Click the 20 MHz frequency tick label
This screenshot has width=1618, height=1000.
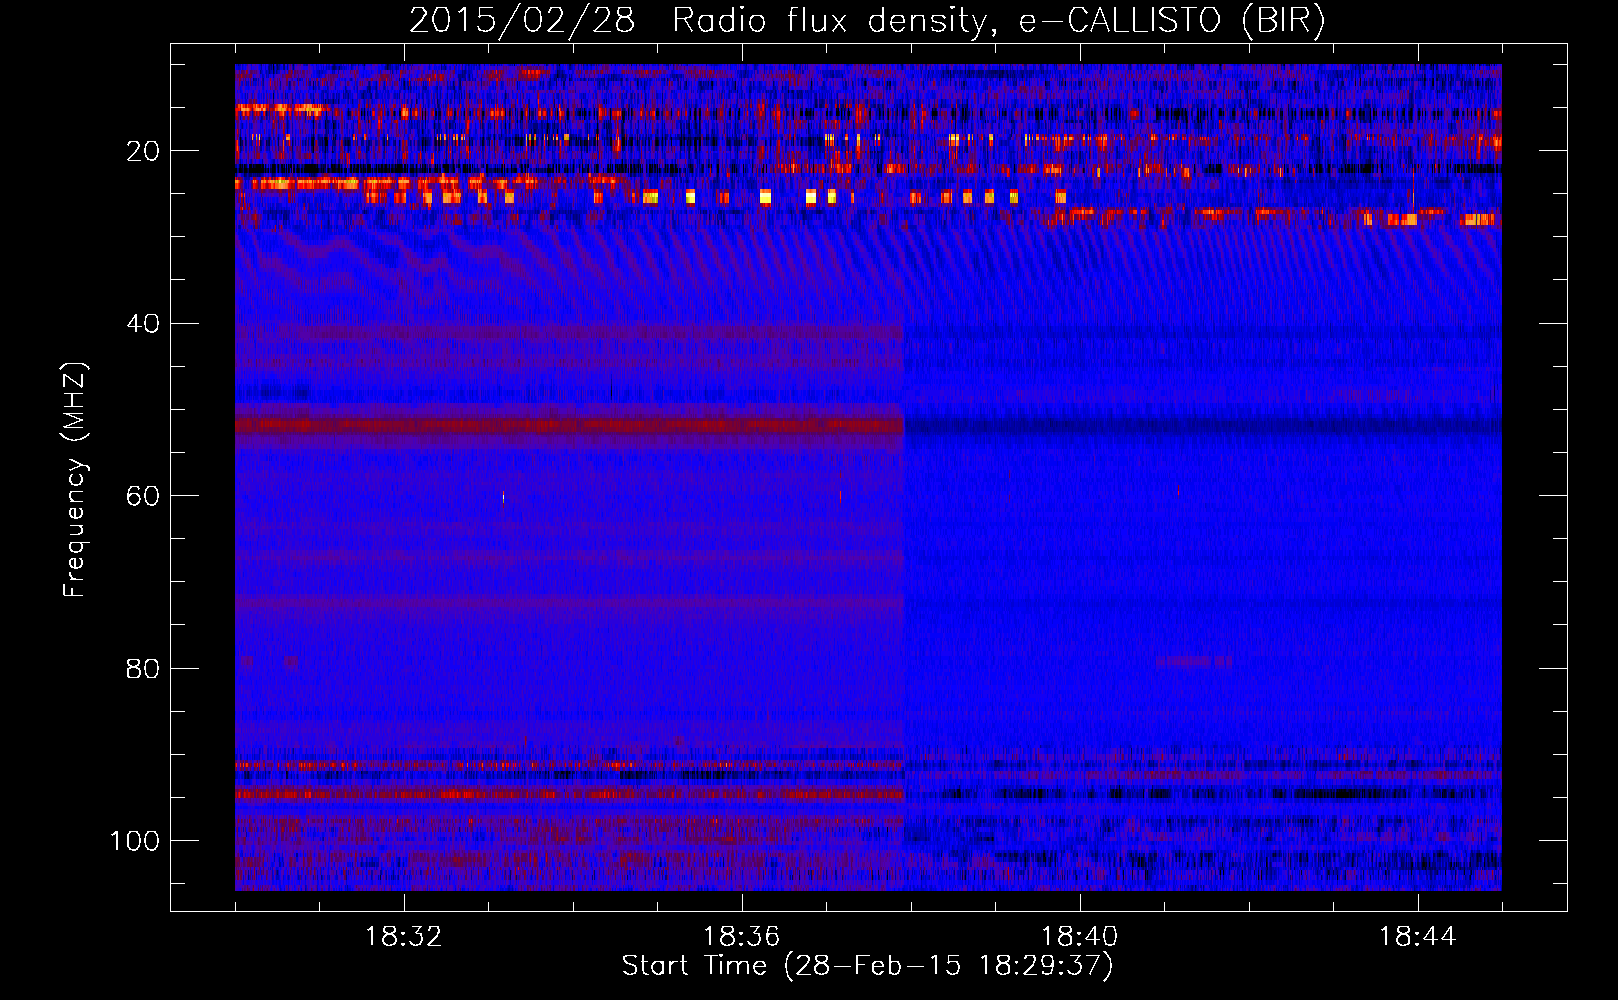pos(143,151)
